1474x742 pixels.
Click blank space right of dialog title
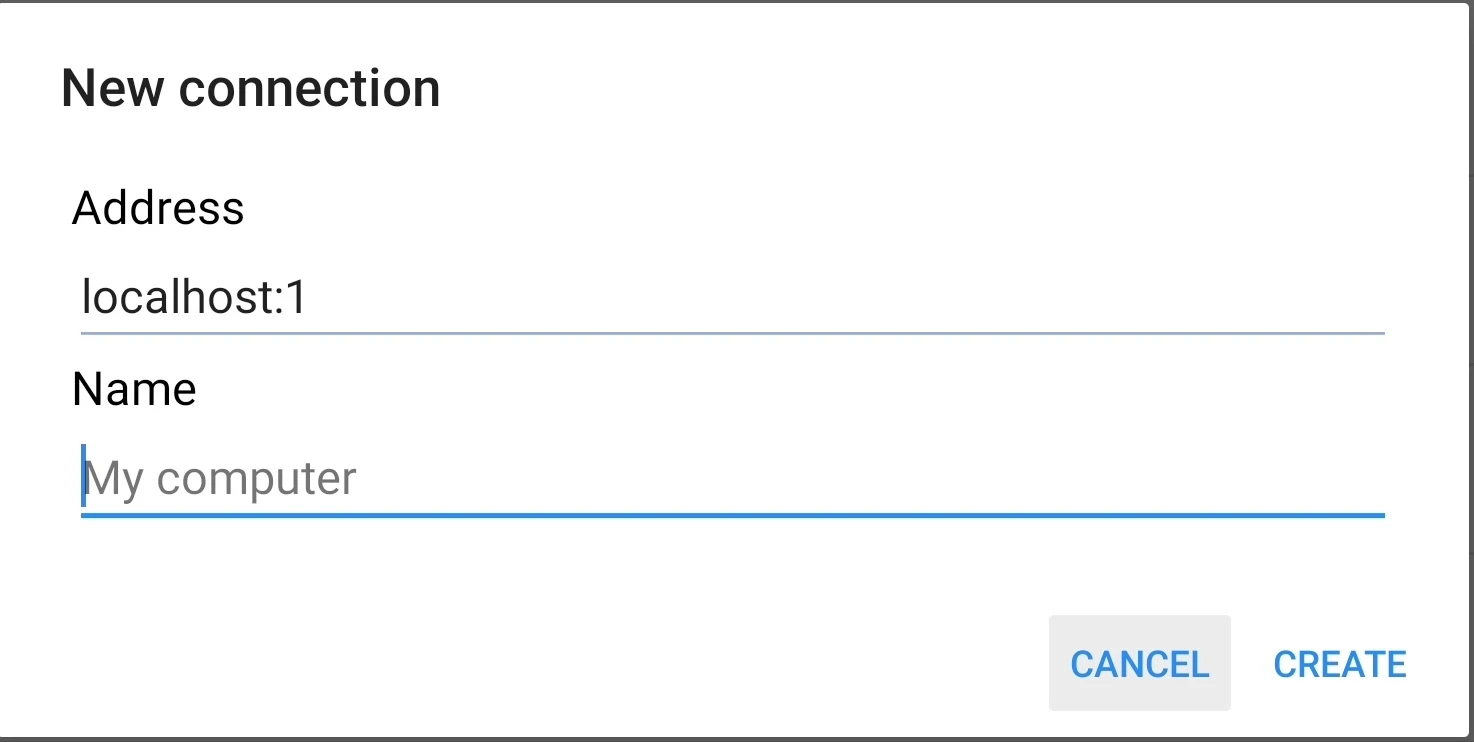[900, 88]
